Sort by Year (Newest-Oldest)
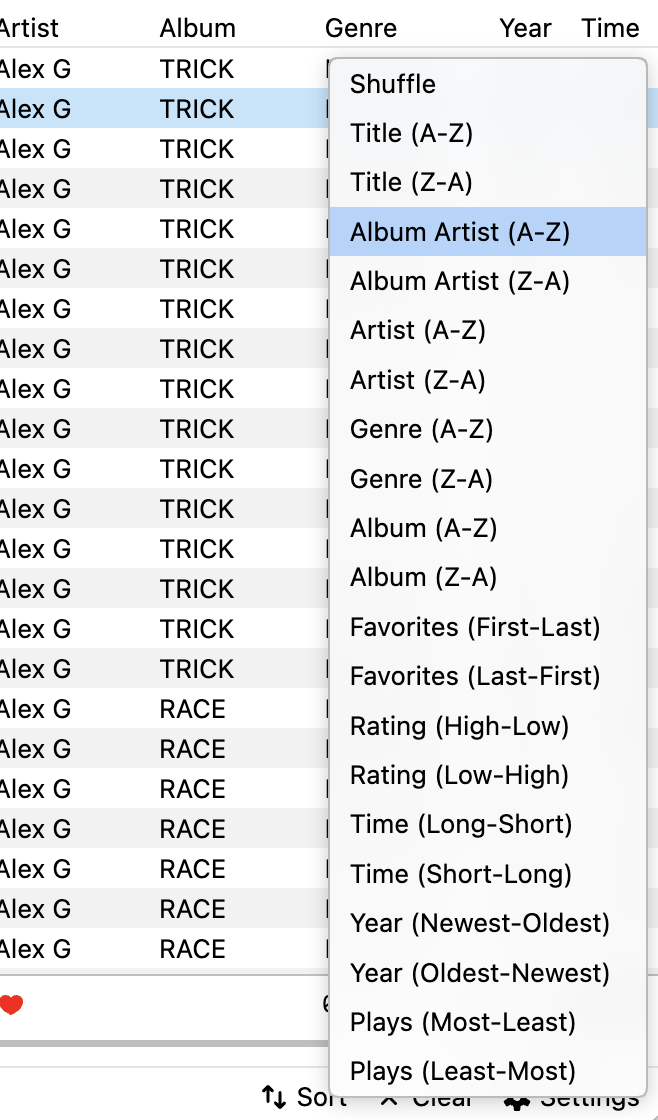Screen dimensions: 658x1120 (488, 923)
